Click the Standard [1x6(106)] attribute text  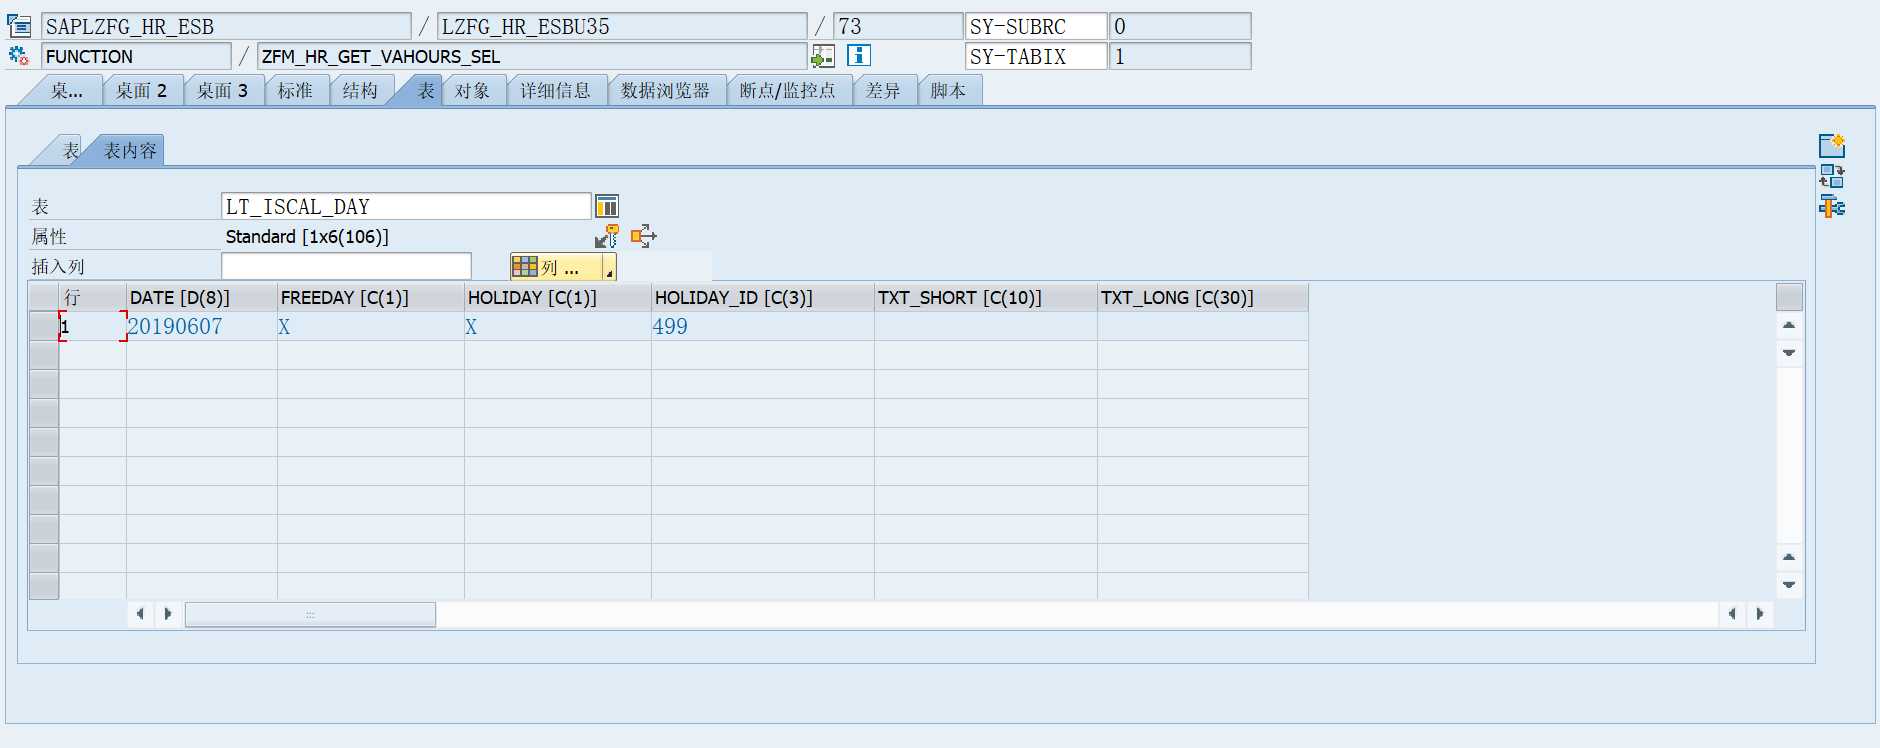307,236
